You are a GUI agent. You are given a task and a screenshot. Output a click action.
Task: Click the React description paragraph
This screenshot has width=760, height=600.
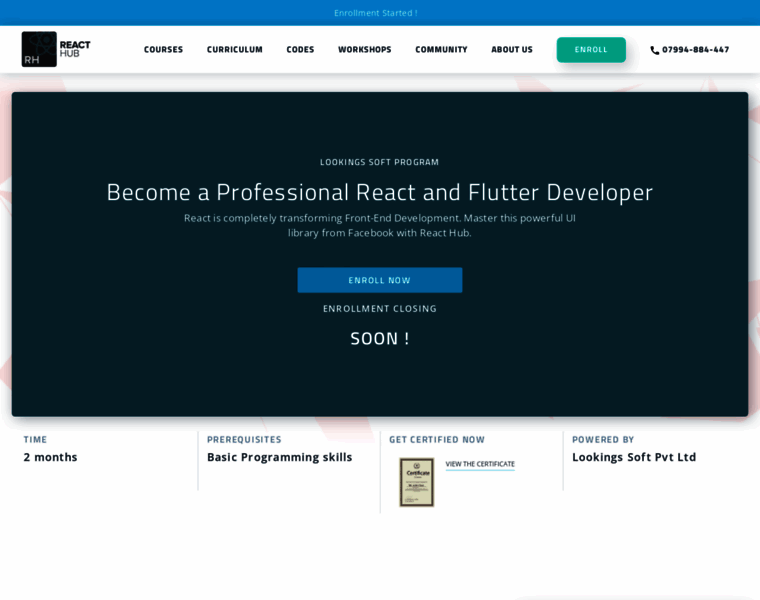click(380, 225)
